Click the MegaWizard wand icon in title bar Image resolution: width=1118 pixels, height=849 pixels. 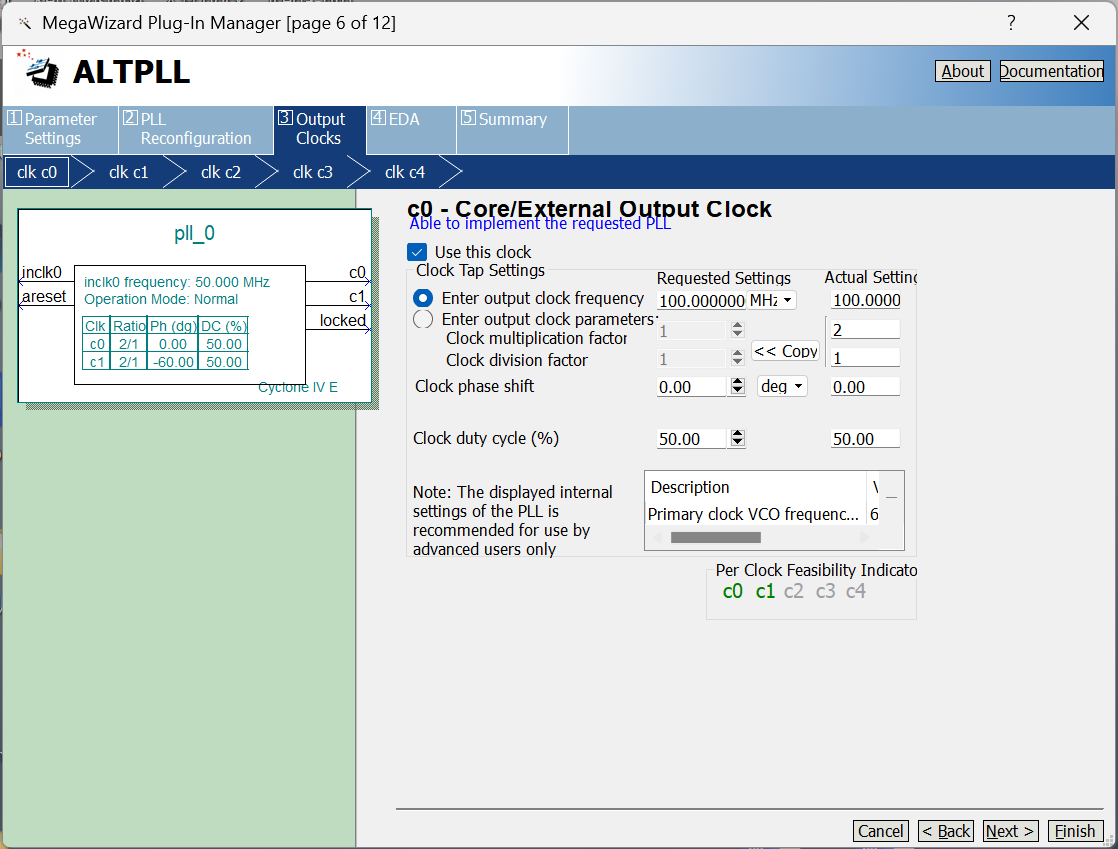tap(25, 24)
